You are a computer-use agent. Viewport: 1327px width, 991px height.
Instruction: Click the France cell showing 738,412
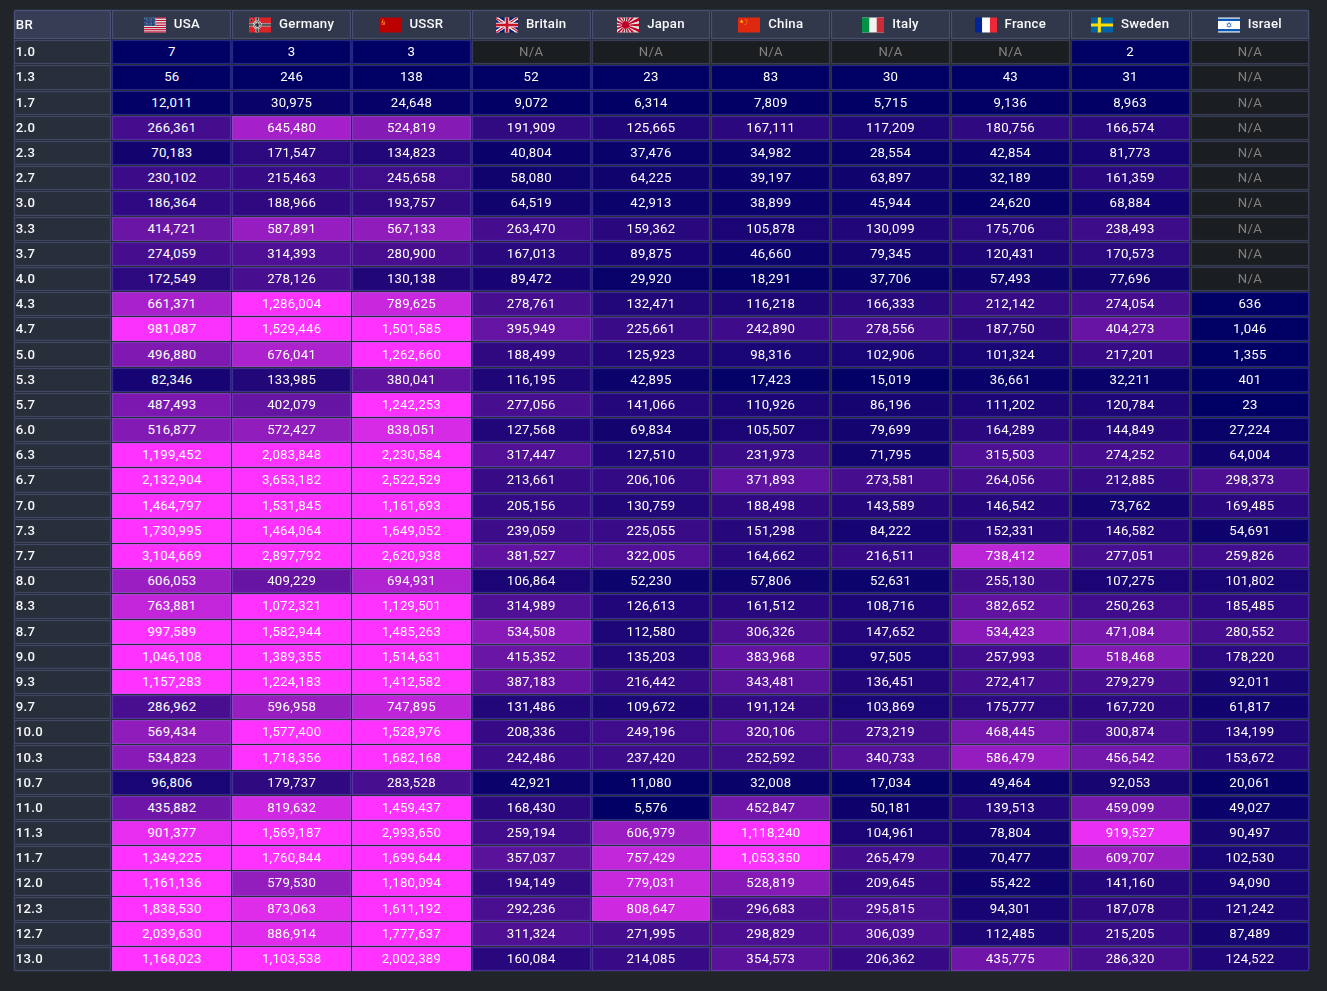[x=1010, y=556]
